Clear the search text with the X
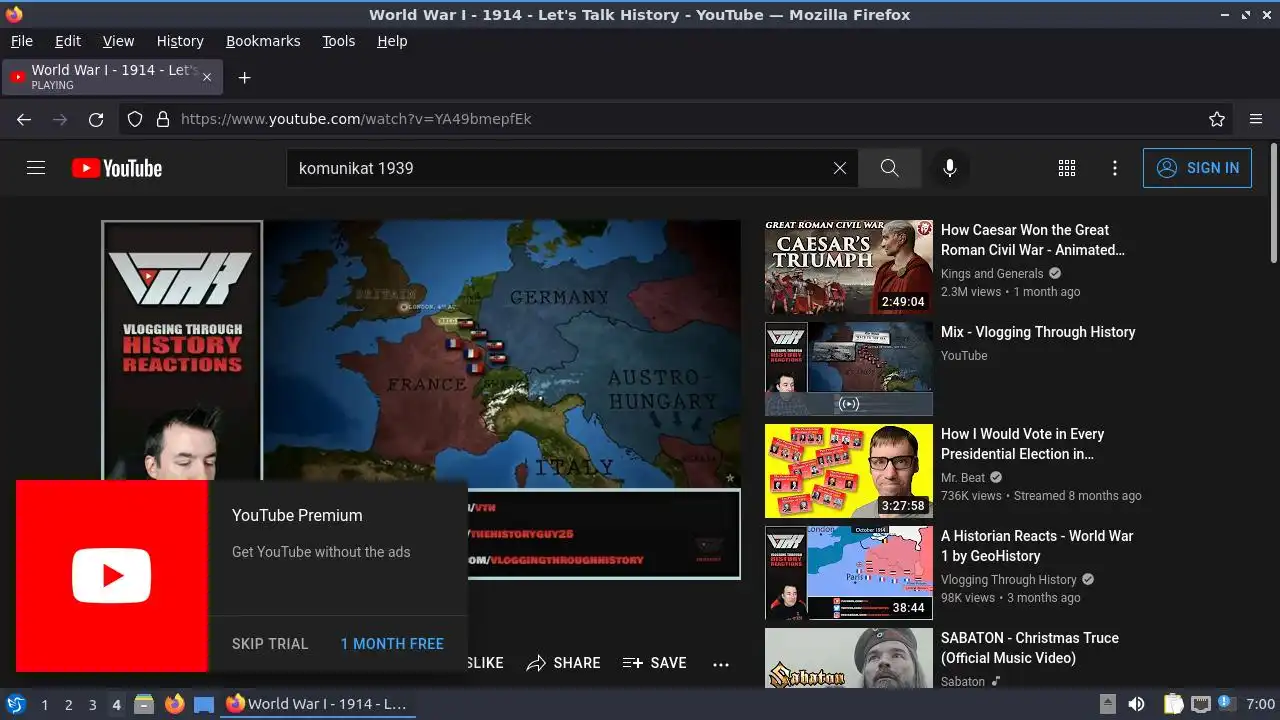The width and height of the screenshot is (1280, 720). point(840,168)
